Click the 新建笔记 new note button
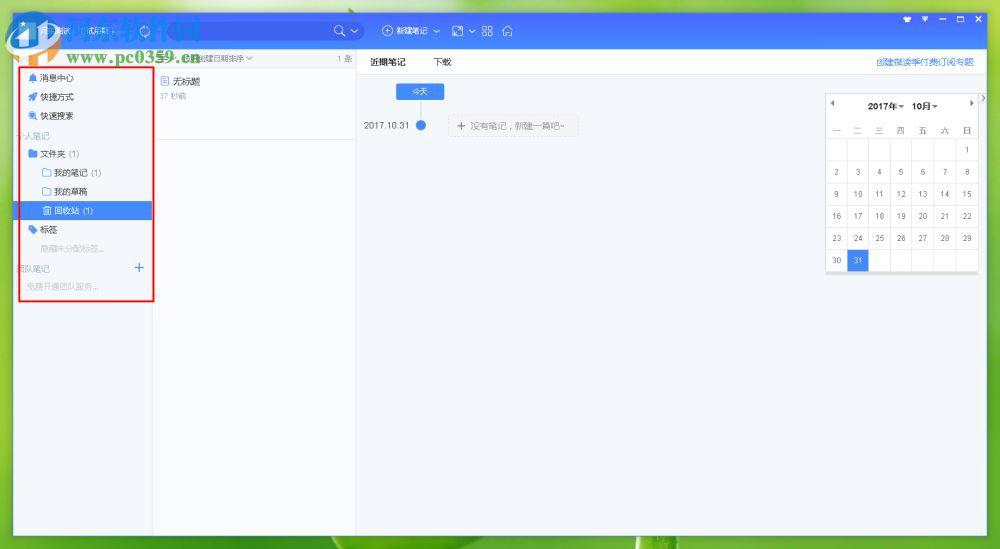1000x549 pixels. pos(404,31)
